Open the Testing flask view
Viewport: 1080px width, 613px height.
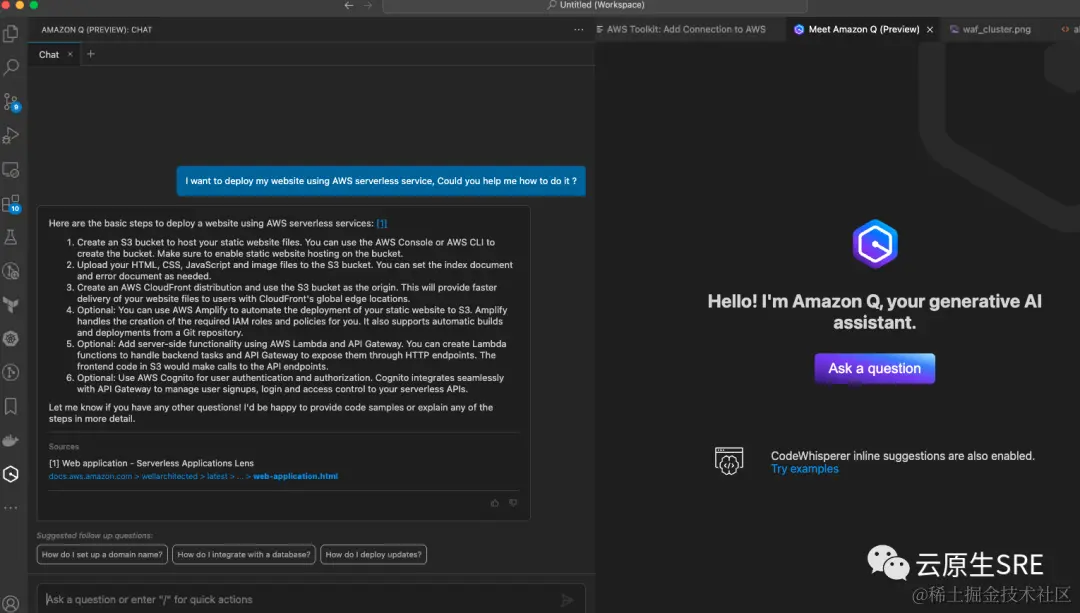(x=11, y=237)
